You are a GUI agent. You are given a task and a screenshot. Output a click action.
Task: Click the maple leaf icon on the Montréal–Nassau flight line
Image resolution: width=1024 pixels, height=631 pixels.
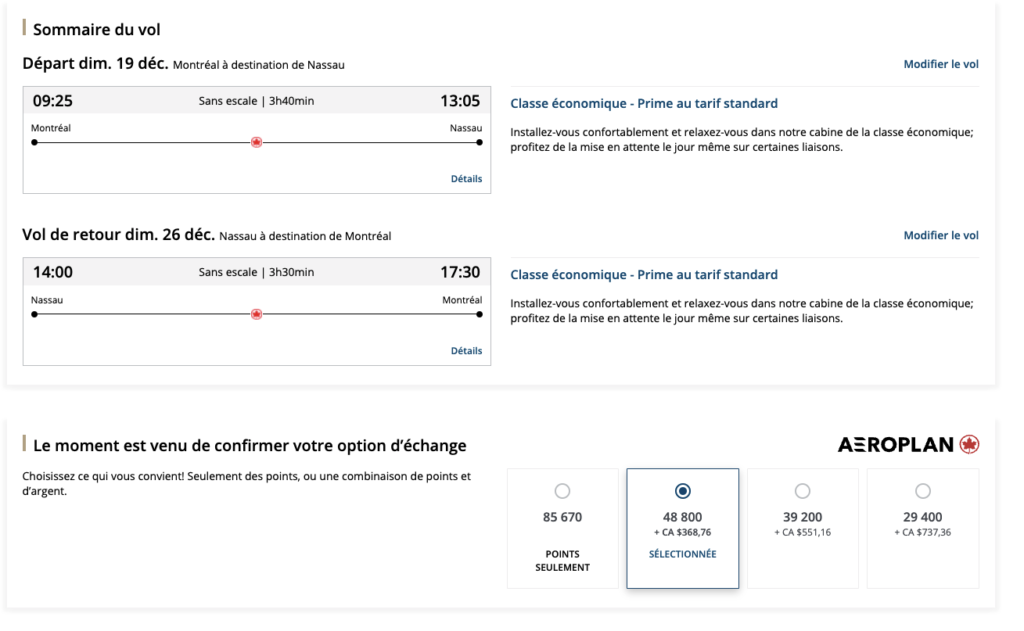tap(256, 143)
